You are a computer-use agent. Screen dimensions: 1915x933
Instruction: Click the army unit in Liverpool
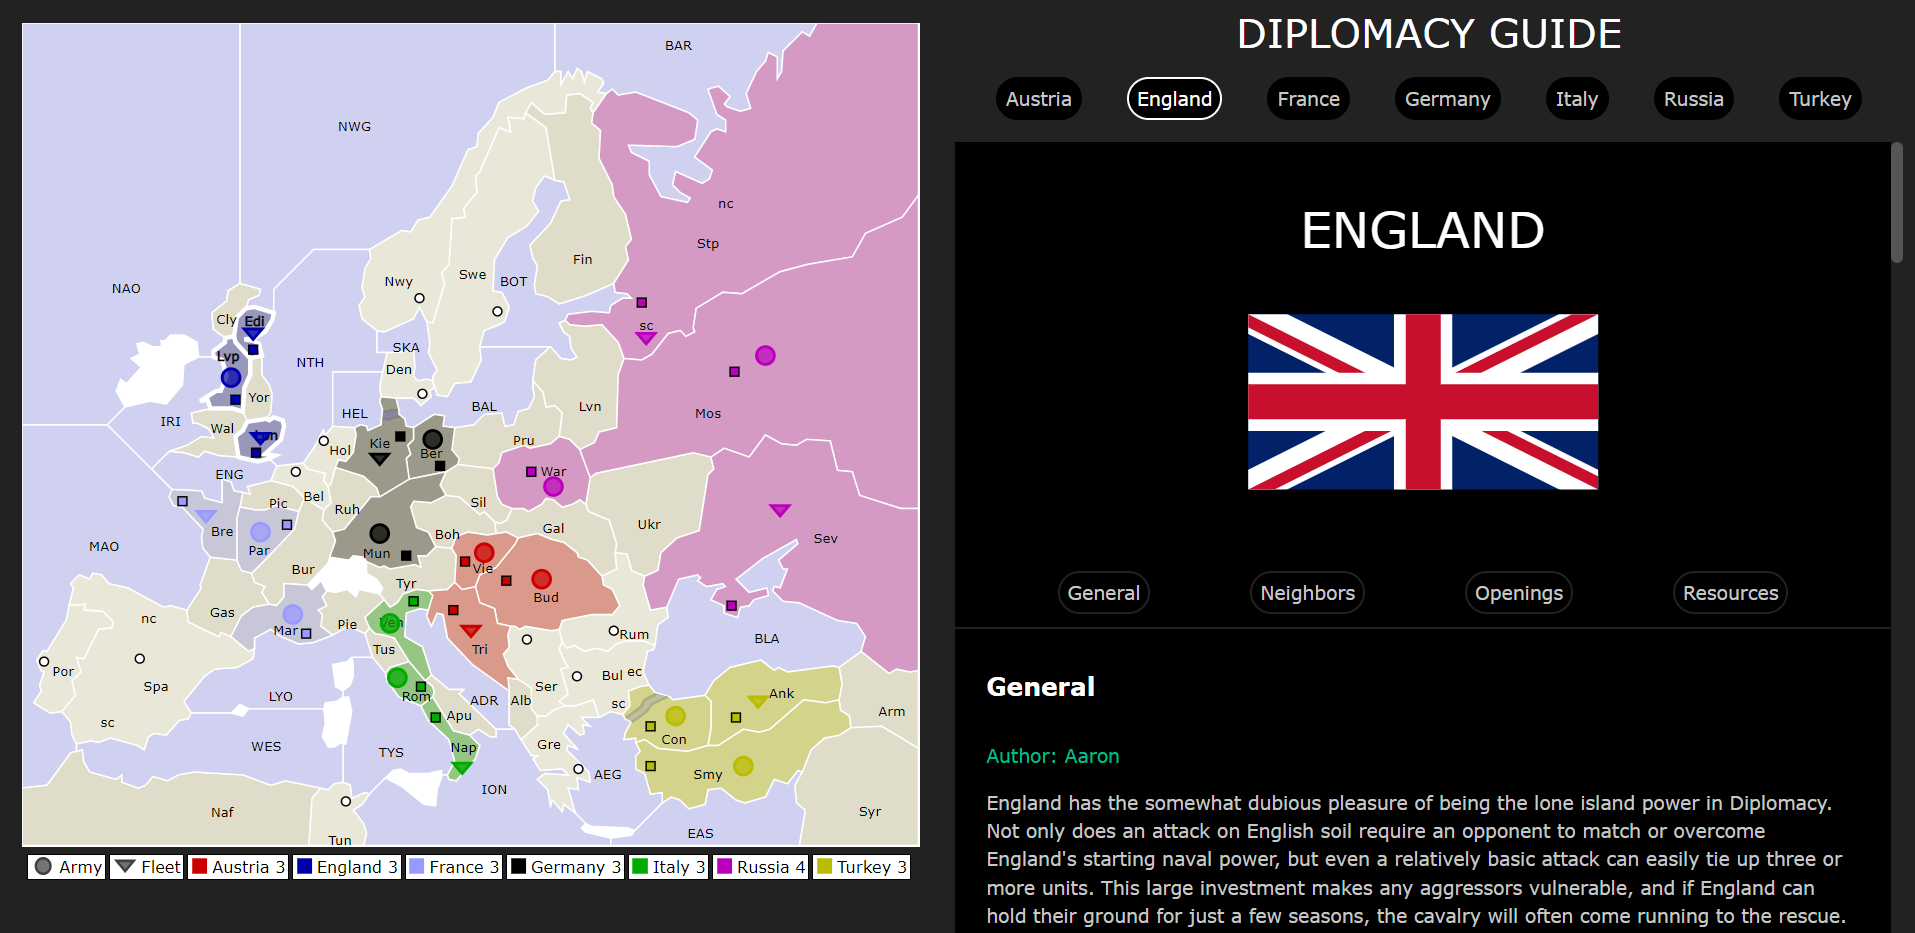coord(231,377)
